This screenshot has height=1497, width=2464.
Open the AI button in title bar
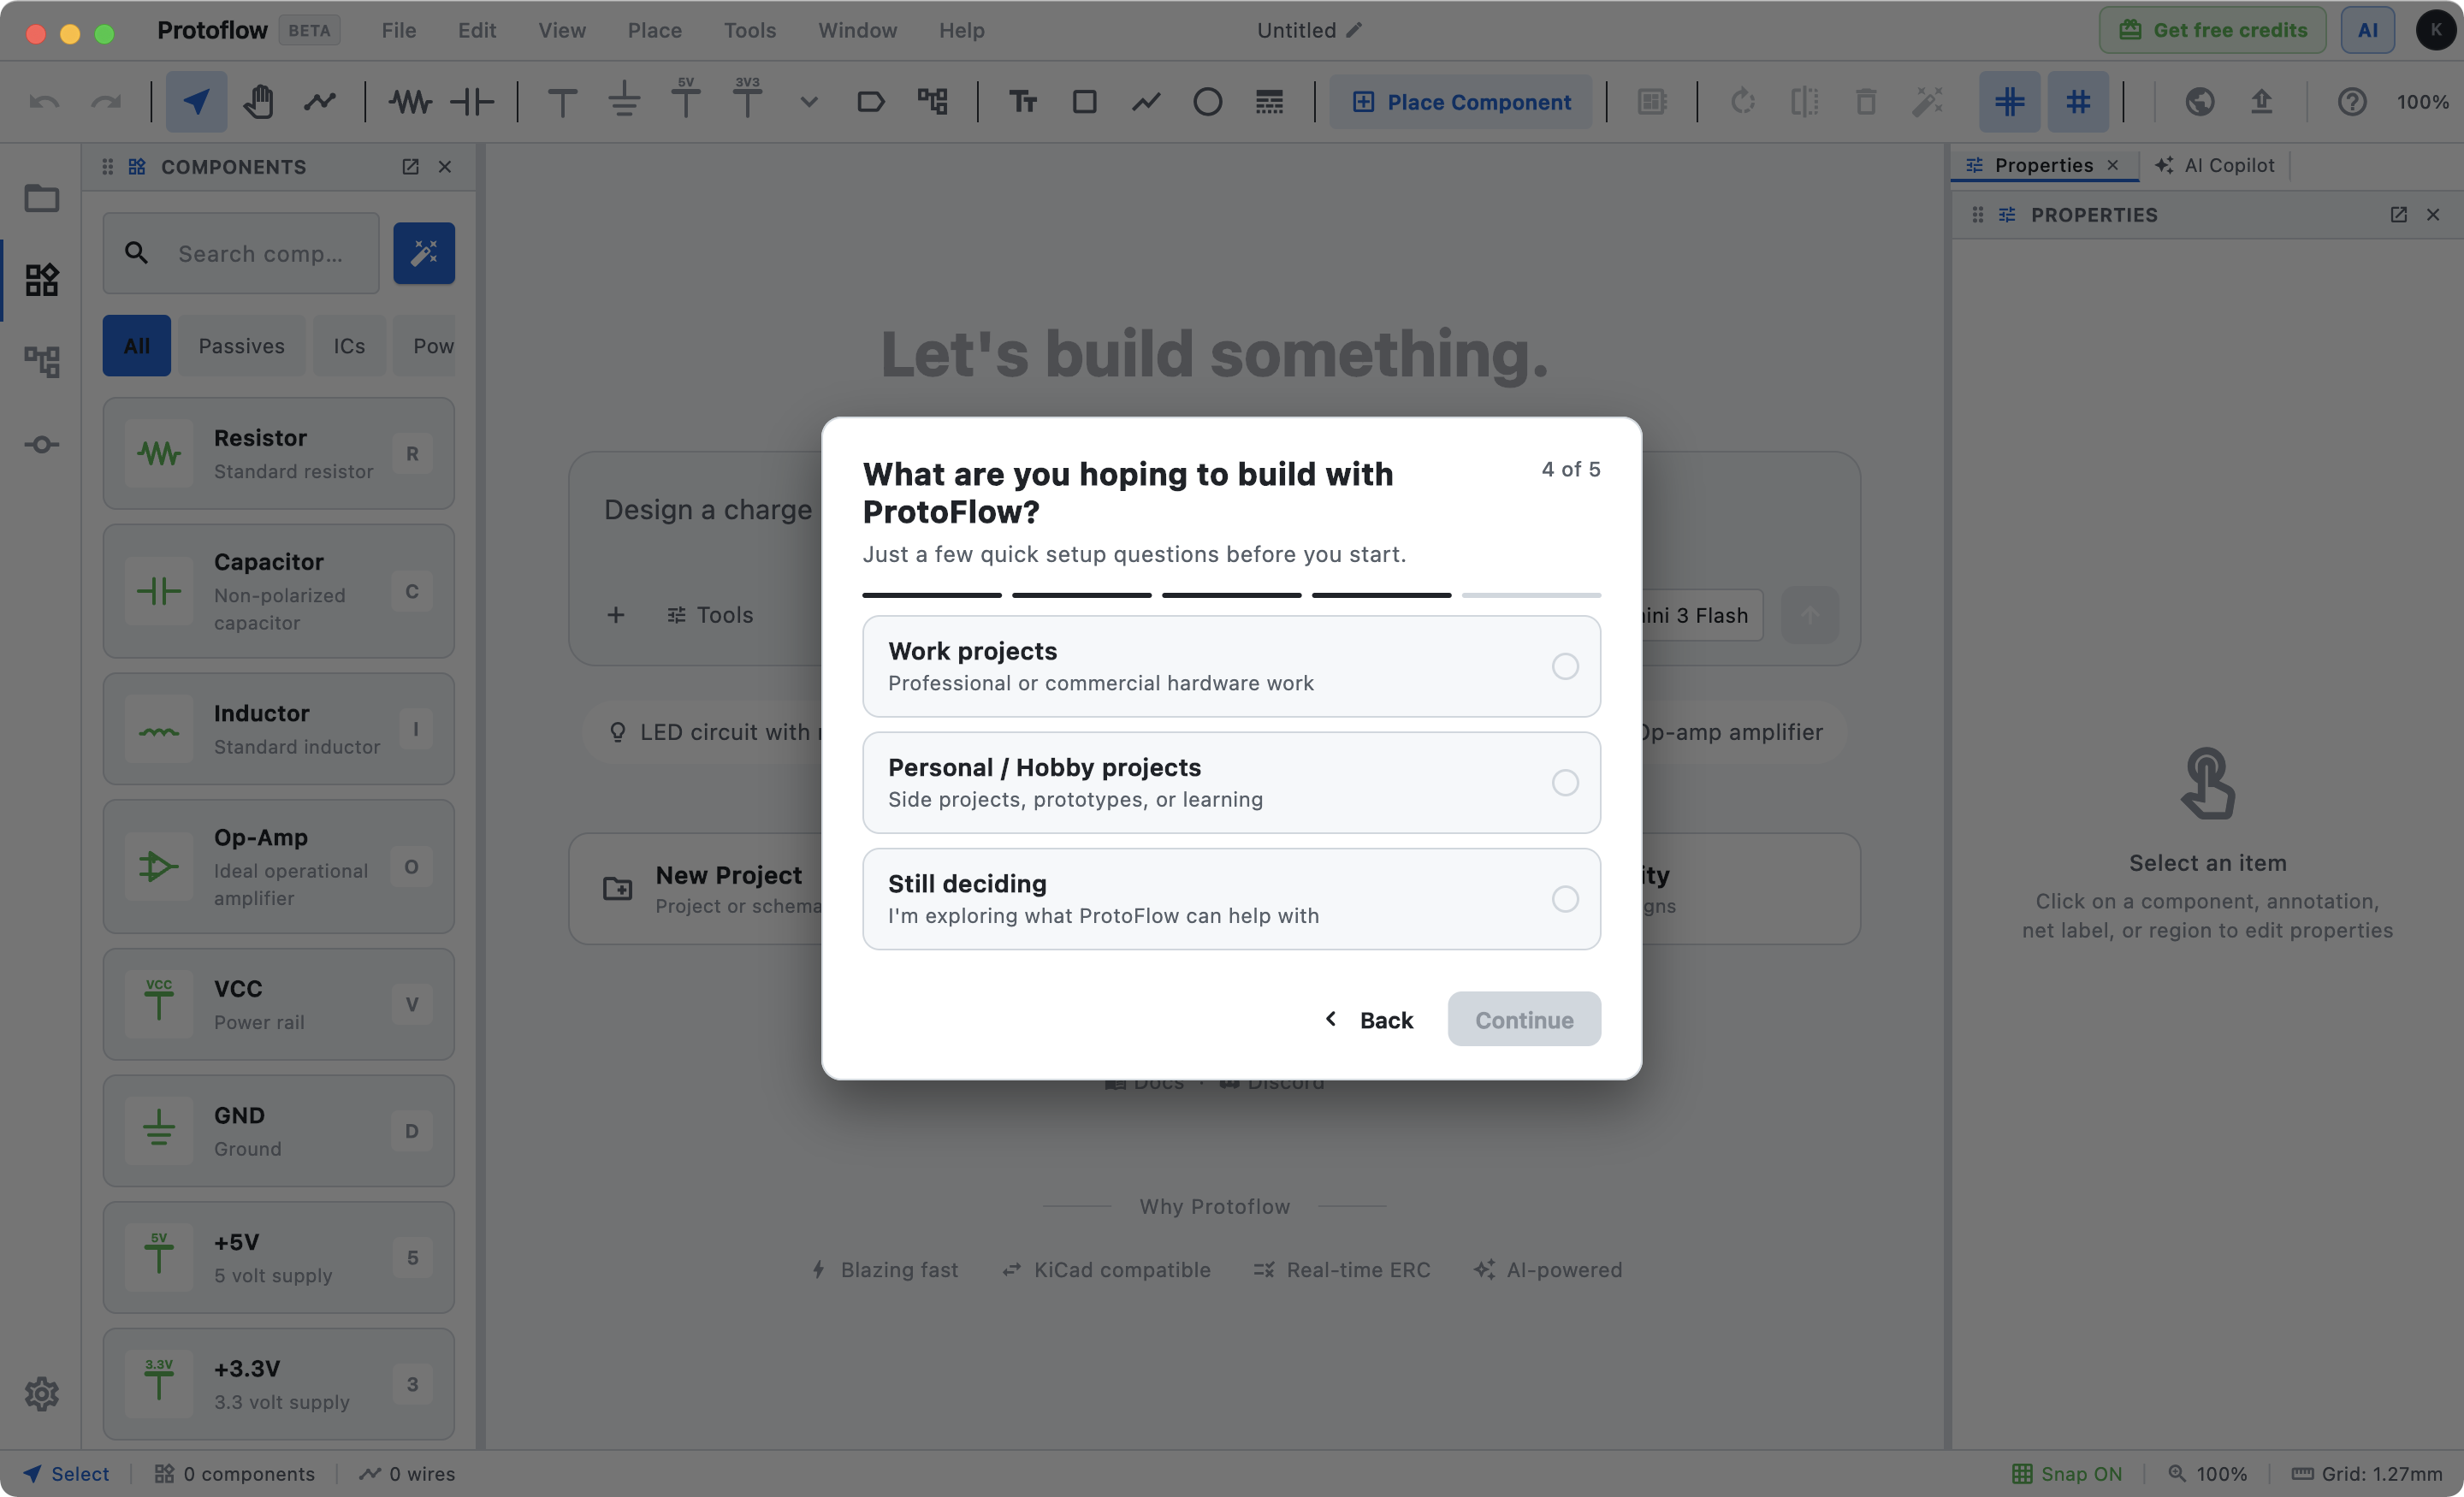click(x=2368, y=30)
